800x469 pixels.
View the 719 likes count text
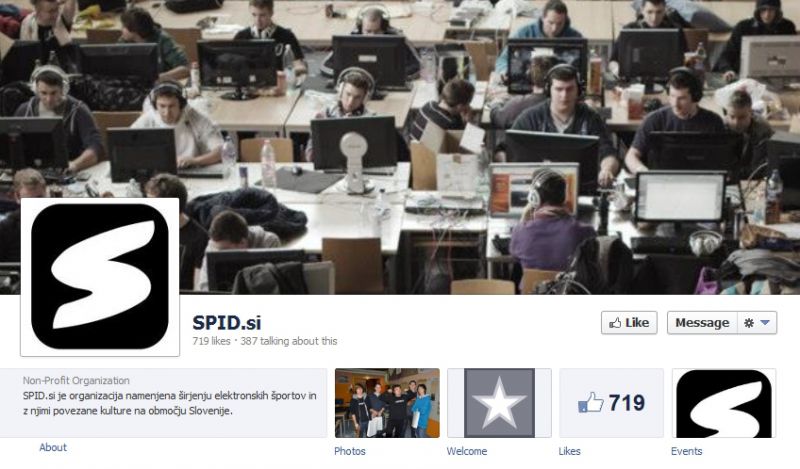pos(211,341)
